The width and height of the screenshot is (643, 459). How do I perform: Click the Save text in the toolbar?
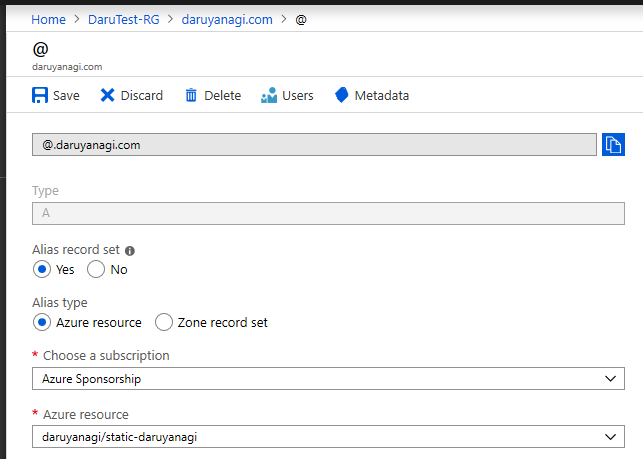(x=66, y=96)
